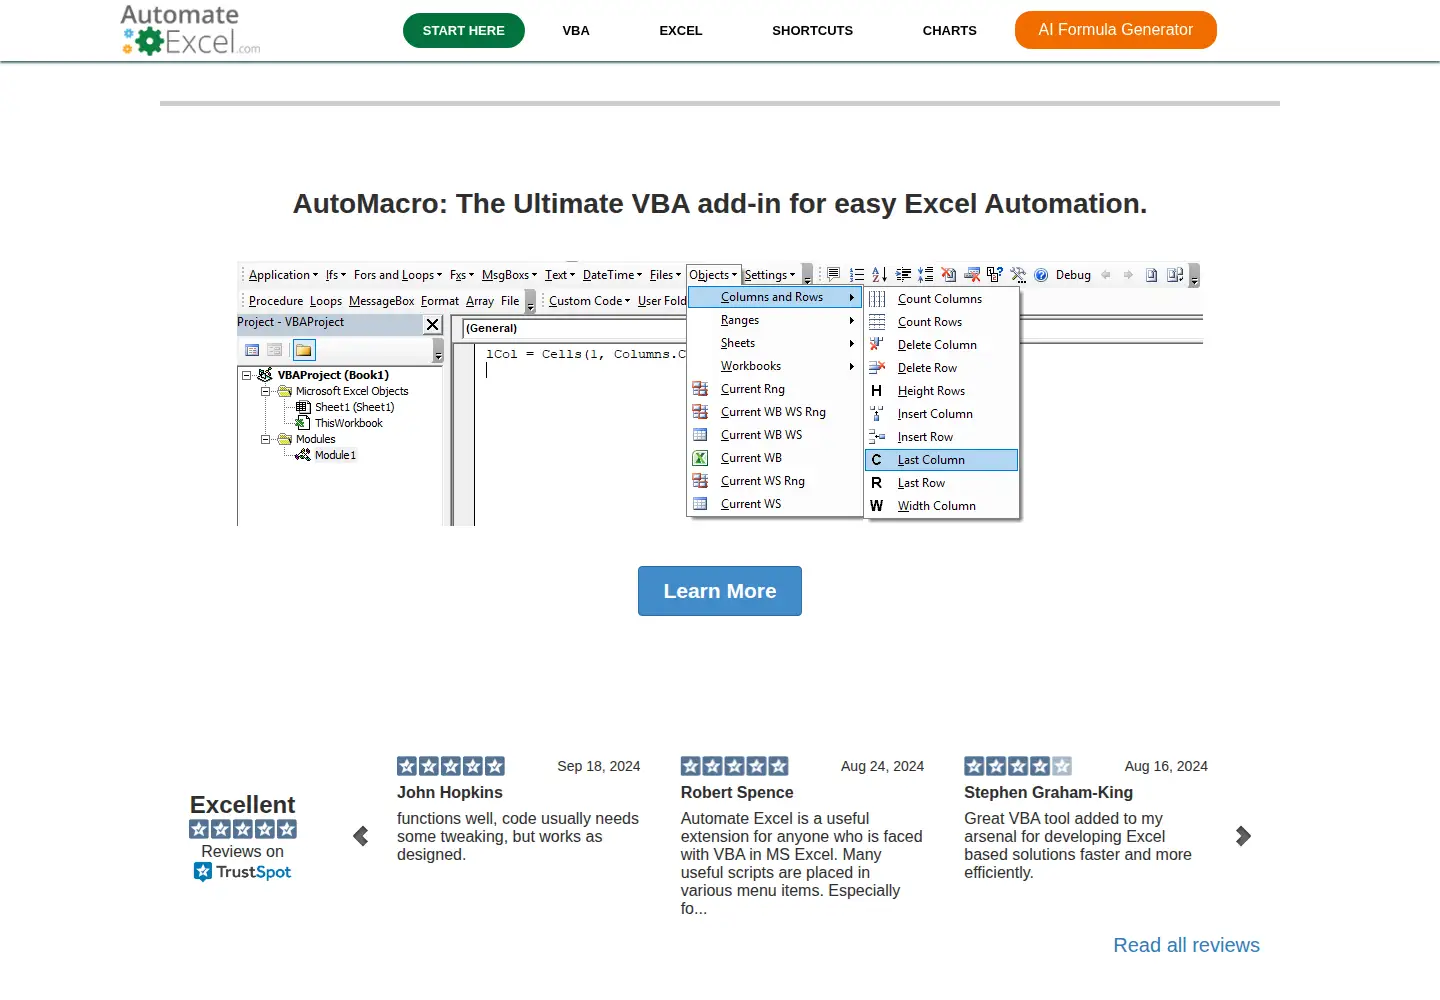Image resolution: width=1440 pixels, height=1000 pixels.
Task: Collapse the Modules folder node
Action: (266, 440)
